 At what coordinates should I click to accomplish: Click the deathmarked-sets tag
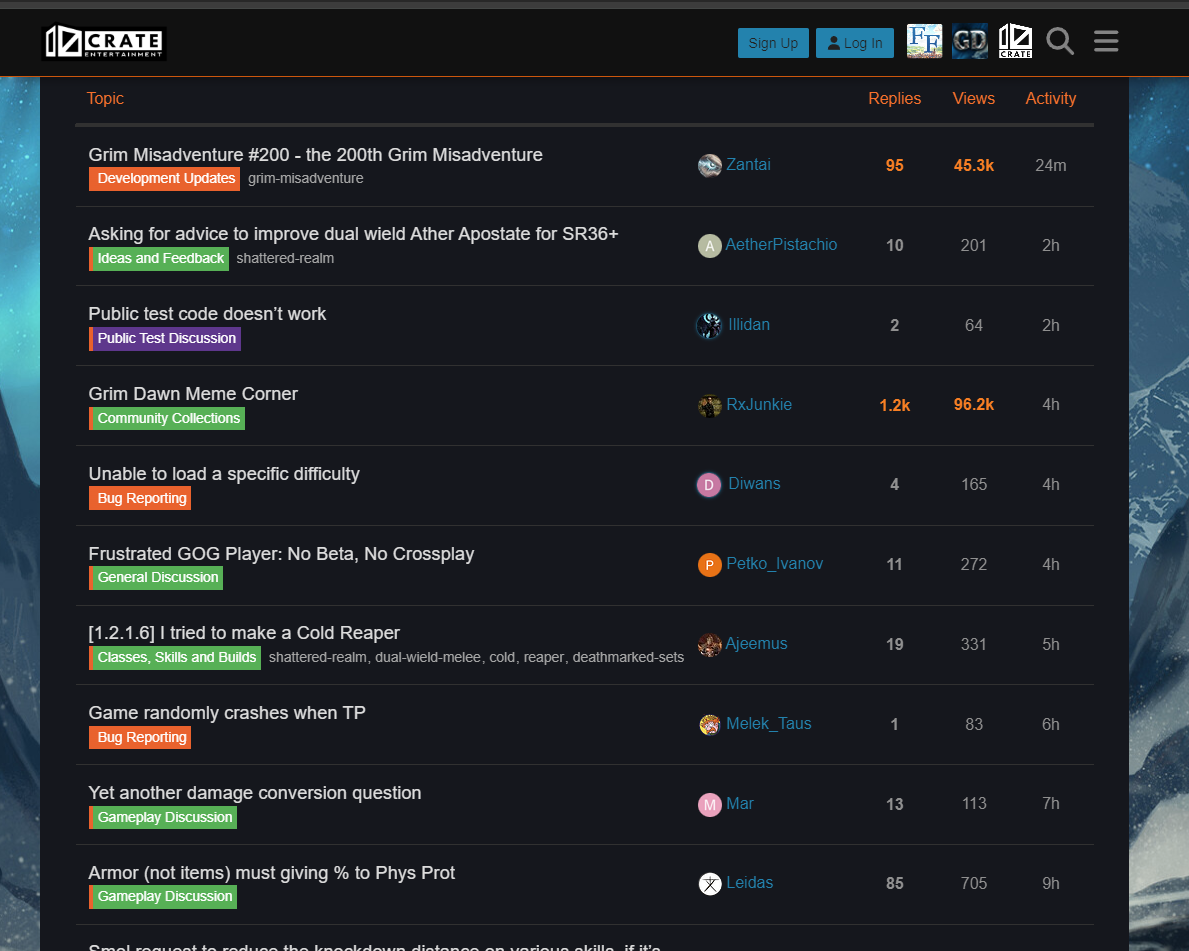pos(628,658)
